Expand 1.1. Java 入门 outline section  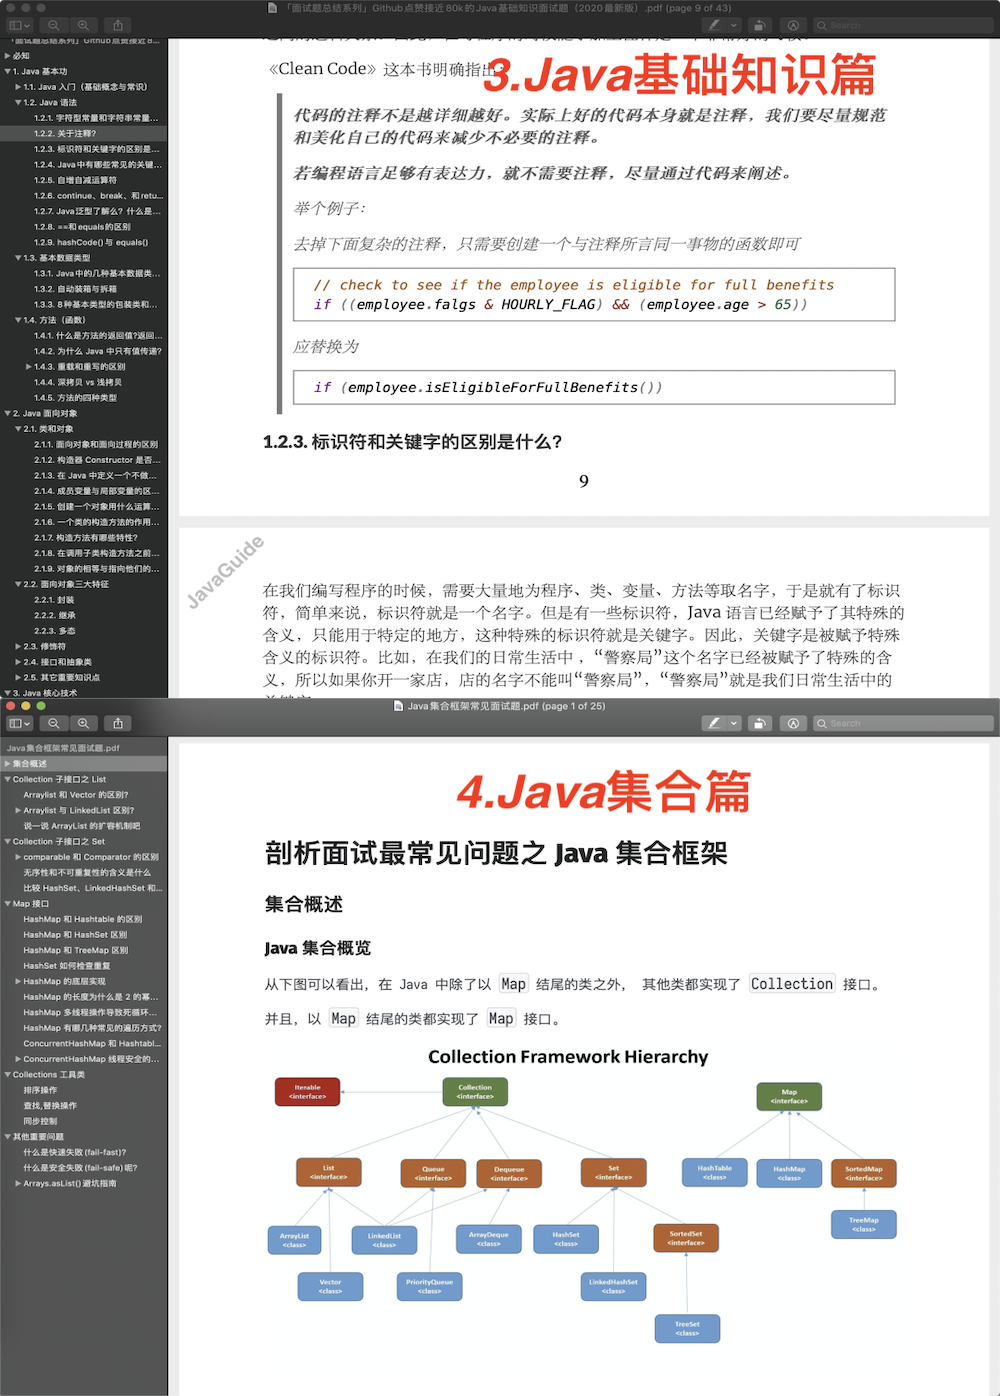point(18,87)
